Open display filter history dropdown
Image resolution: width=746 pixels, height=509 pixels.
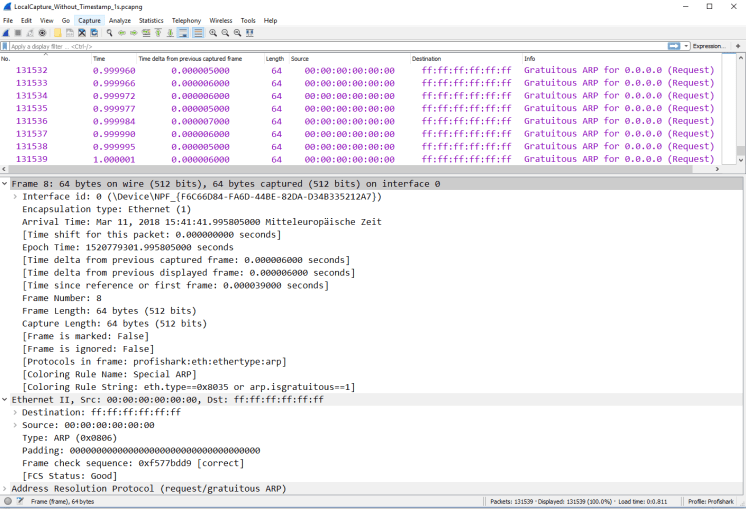pos(686,46)
